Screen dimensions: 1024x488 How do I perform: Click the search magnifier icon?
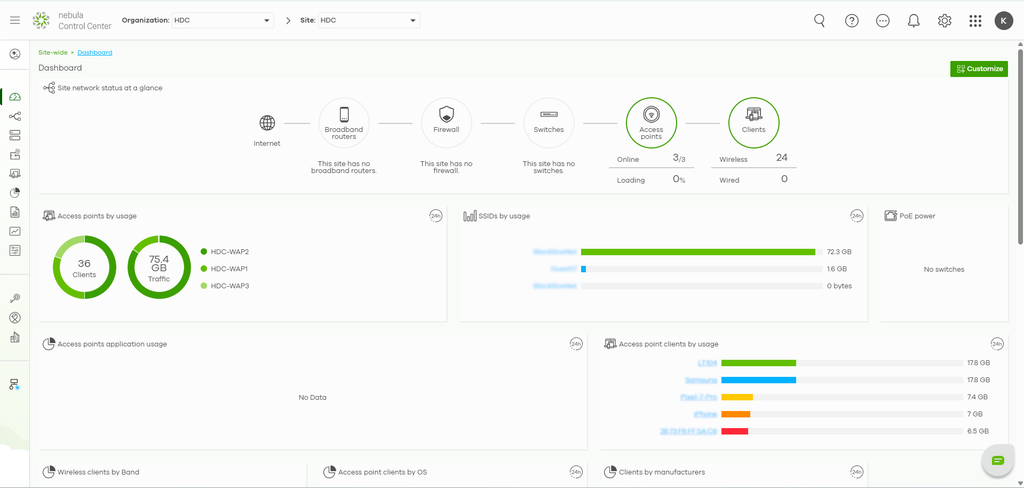click(820, 21)
